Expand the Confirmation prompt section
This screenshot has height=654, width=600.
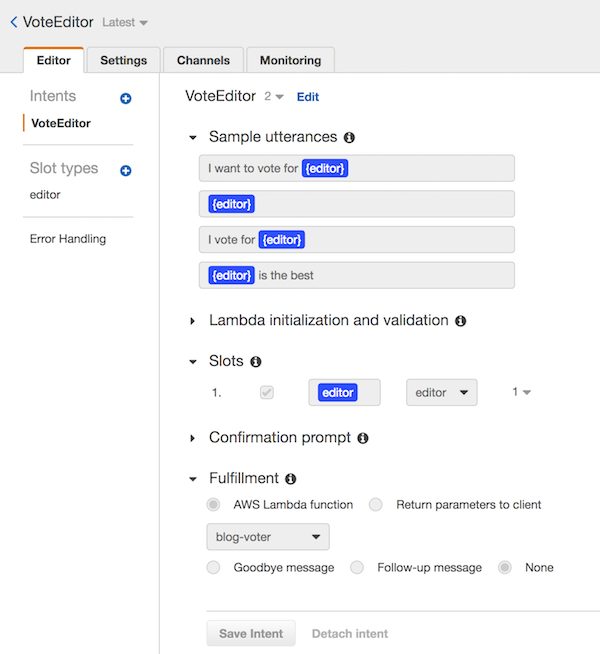tap(192, 438)
